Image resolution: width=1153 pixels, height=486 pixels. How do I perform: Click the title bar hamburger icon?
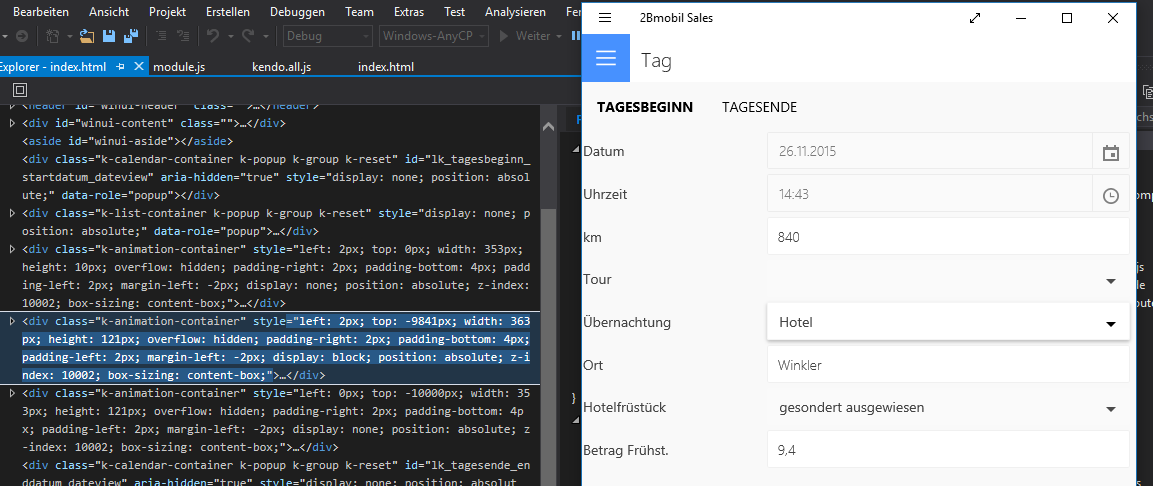pos(605,18)
